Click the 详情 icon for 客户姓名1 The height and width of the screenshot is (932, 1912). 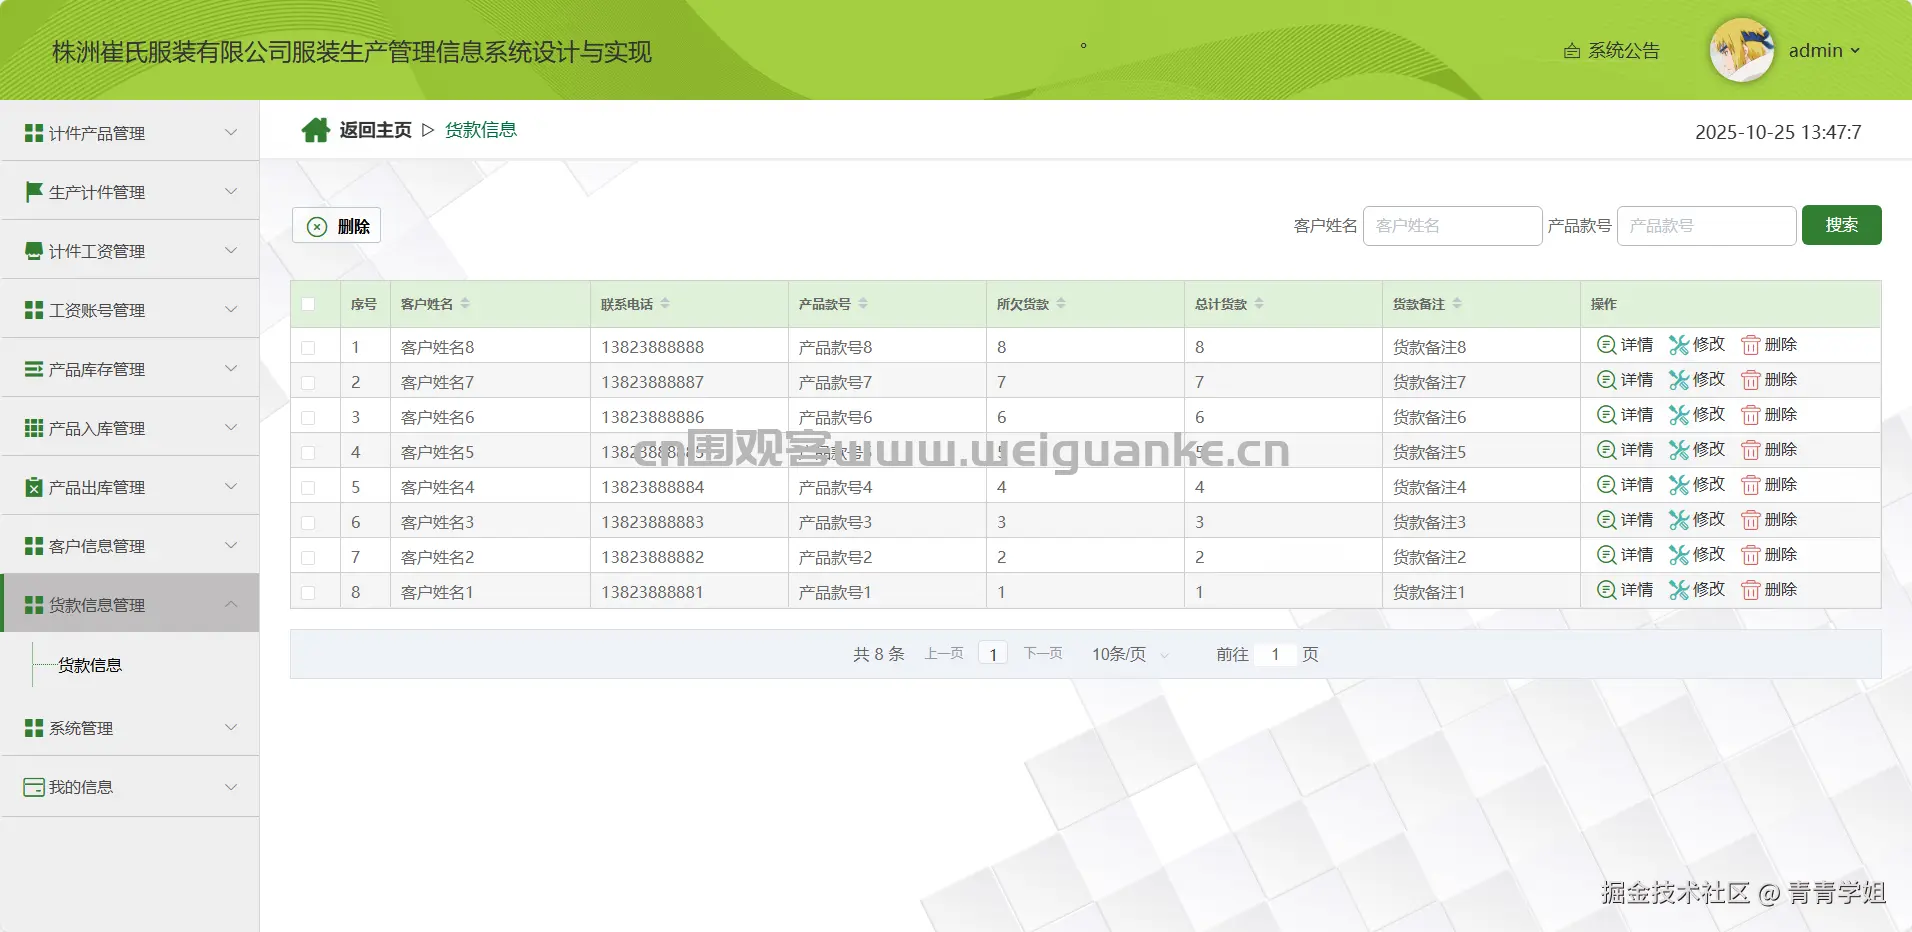pyautogui.click(x=1606, y=590)
